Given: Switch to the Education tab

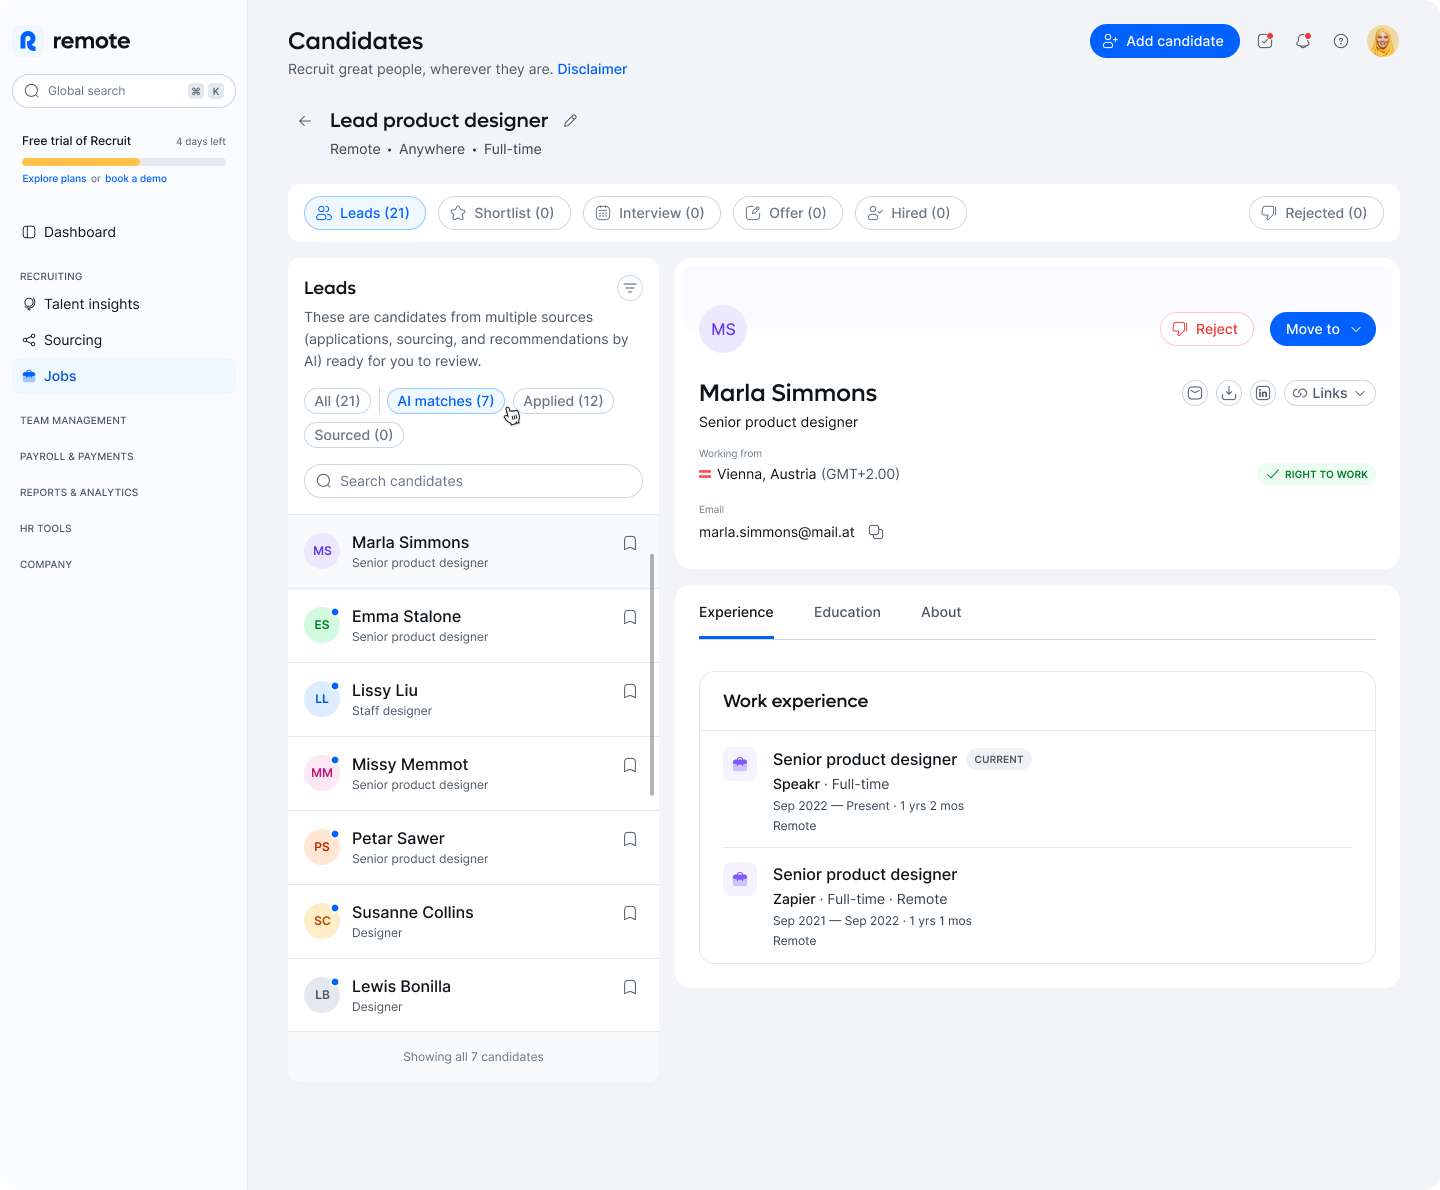Looking at the screenshot, I should tap(847, 612).
